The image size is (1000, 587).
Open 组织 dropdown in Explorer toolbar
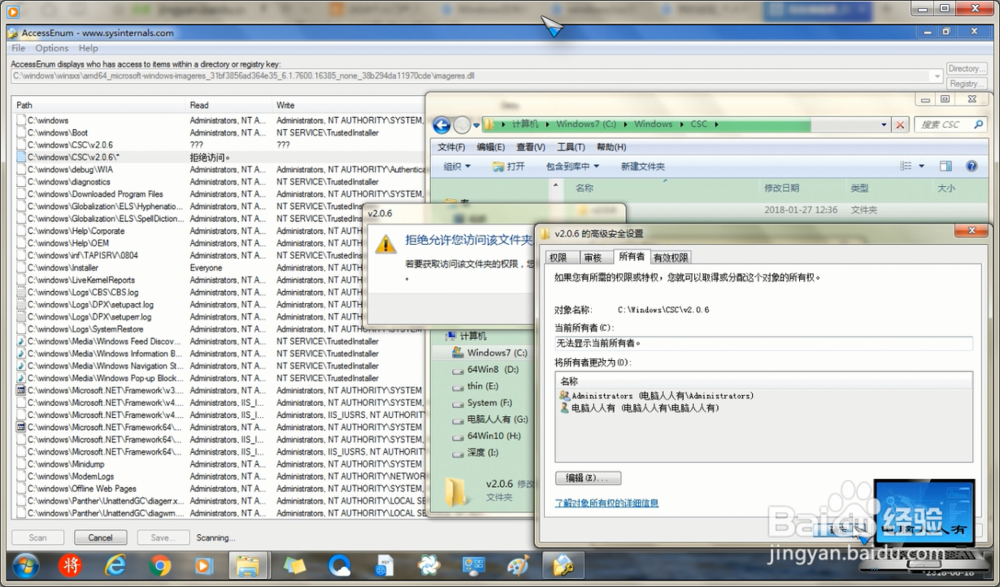(457, 167)
